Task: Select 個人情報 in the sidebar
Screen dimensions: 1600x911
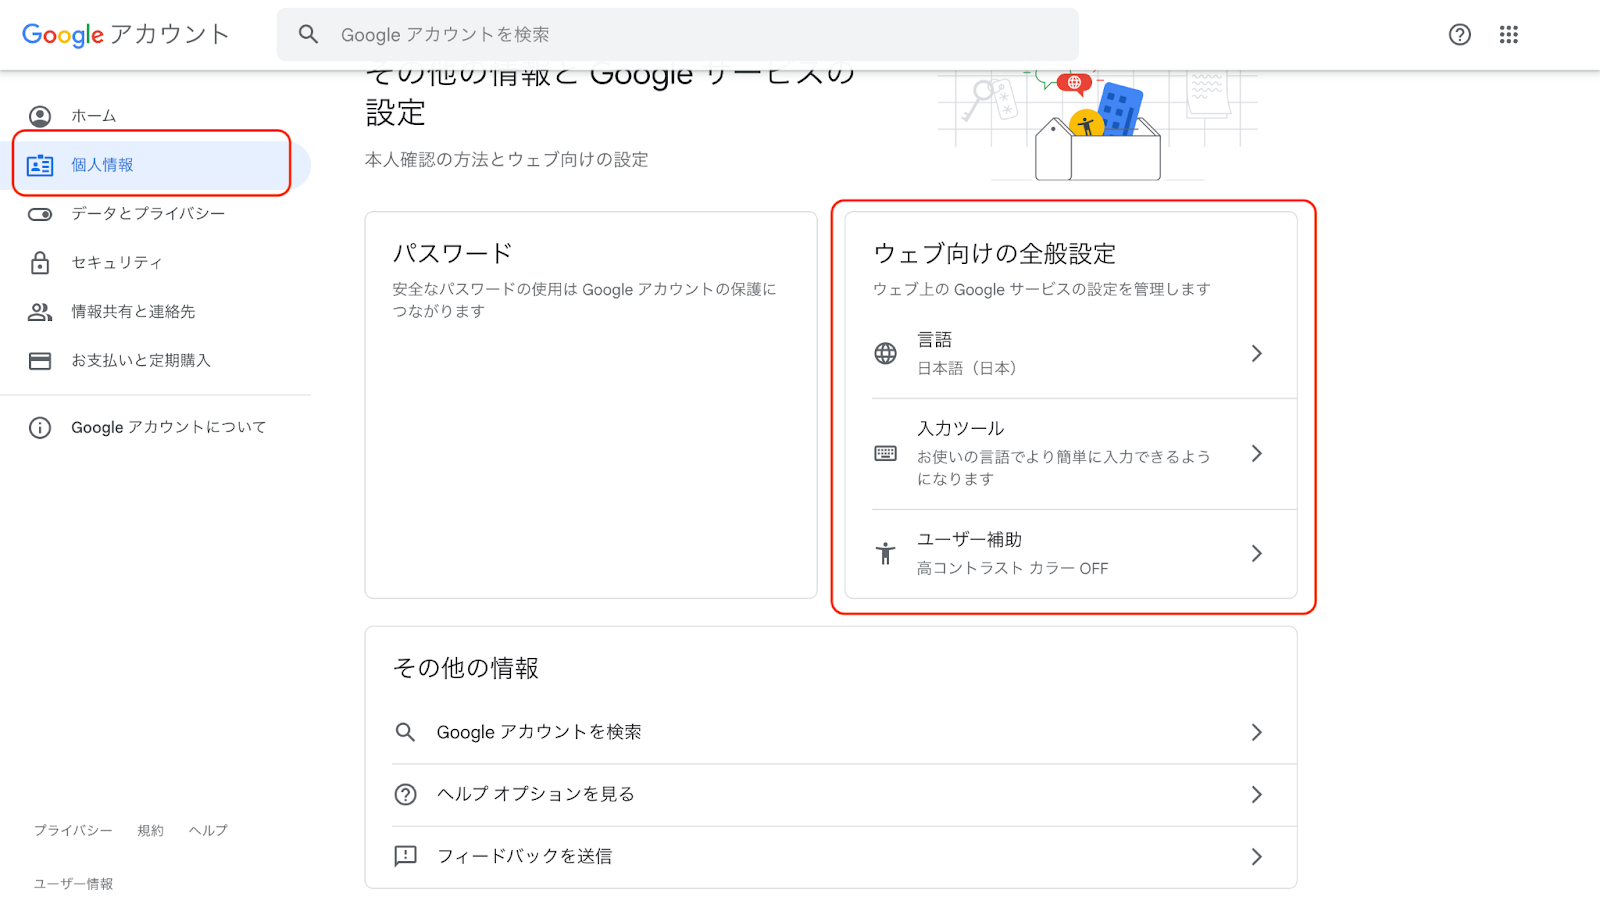Action: [x=156, y=165]
